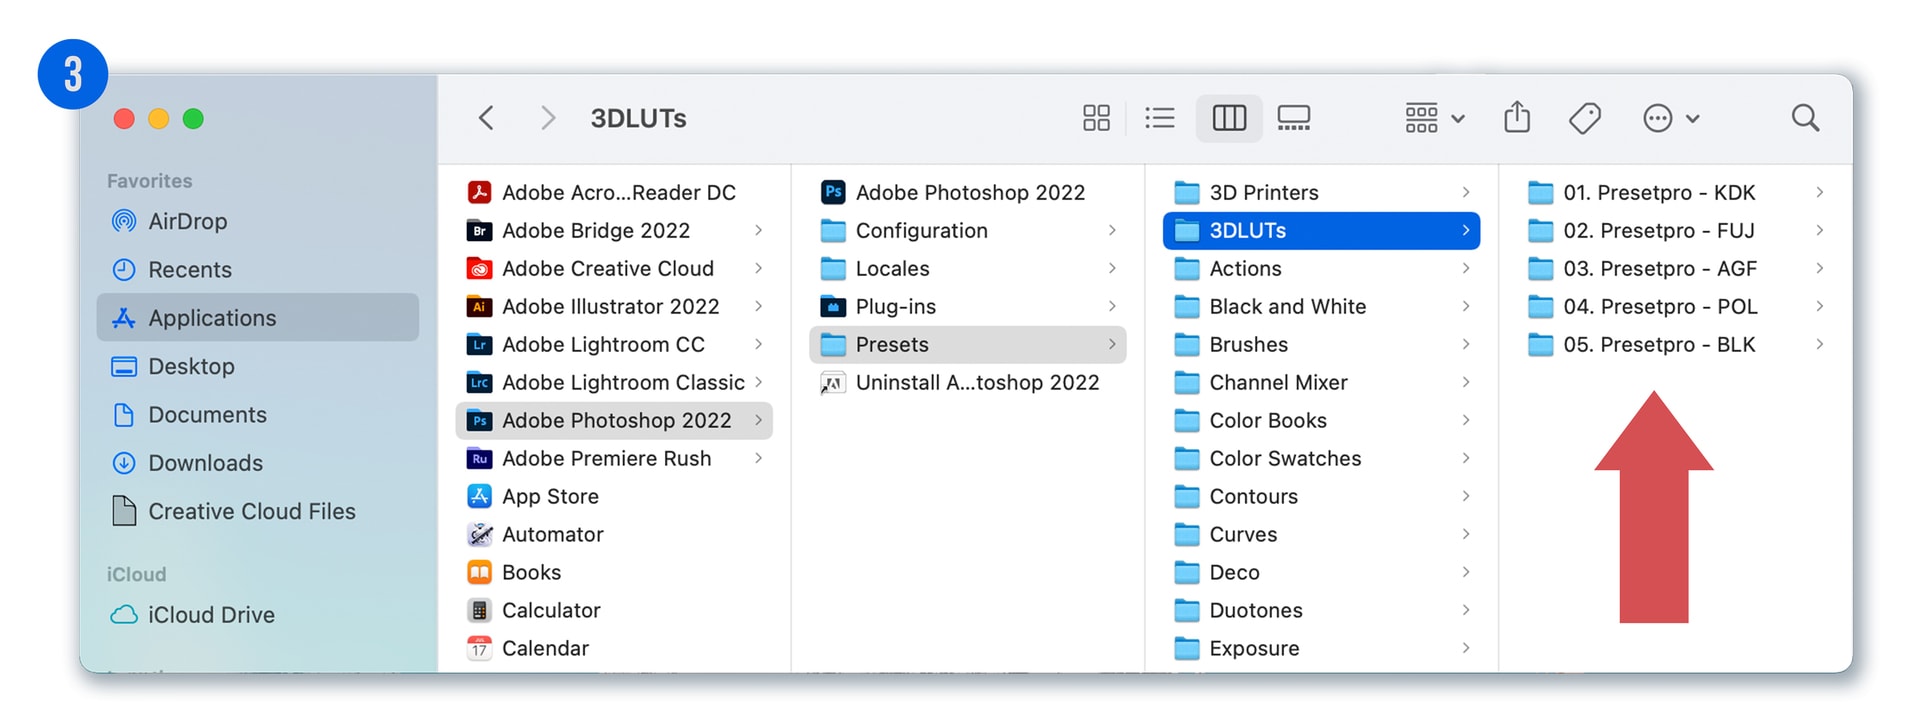Open AirDrop in the sidebar
1920x720 pixels.
click(x=258, y=221)
